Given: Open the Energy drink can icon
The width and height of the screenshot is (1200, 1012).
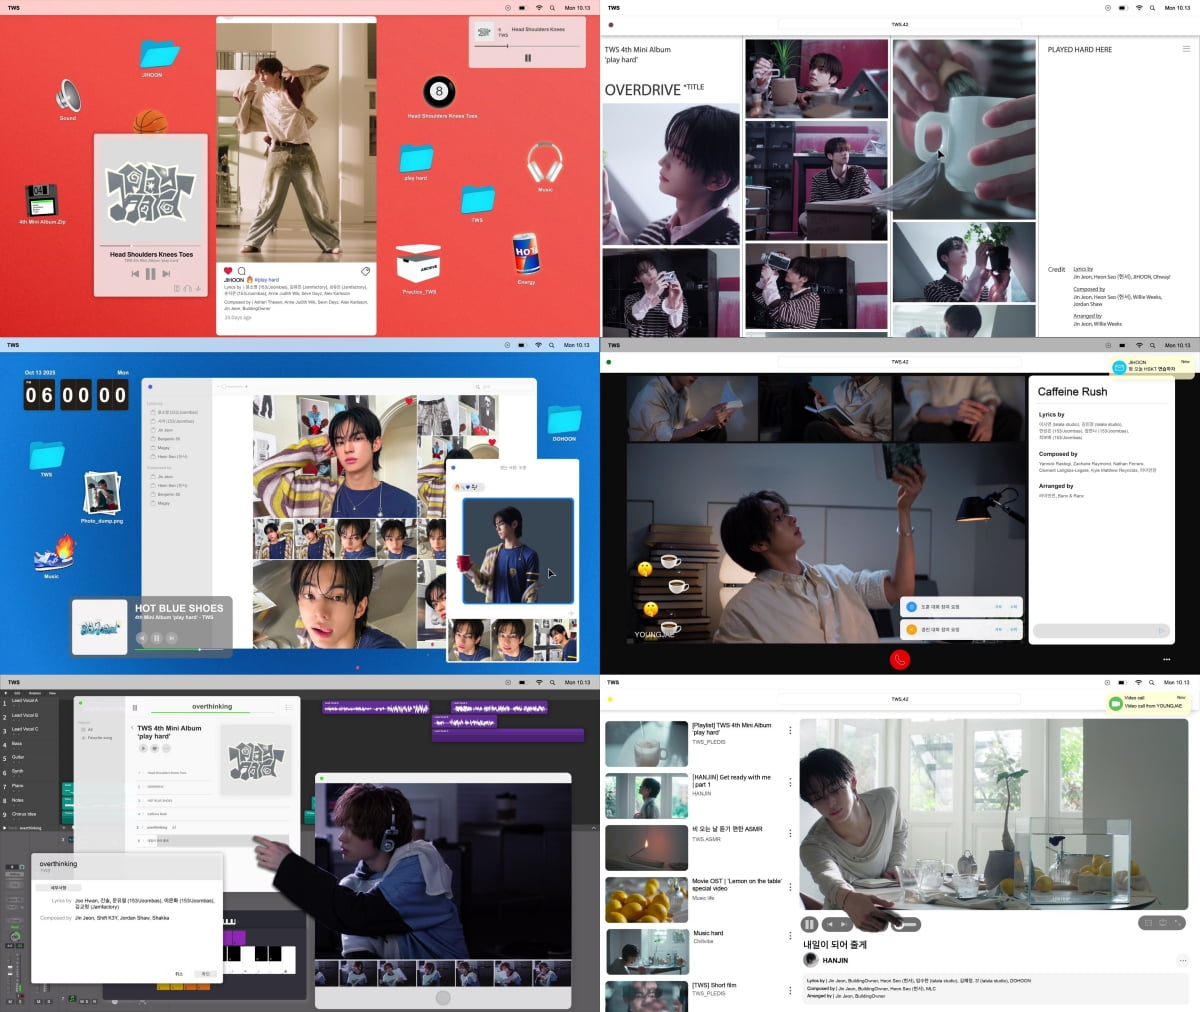Looking at the screenshot, I should 525,255.
